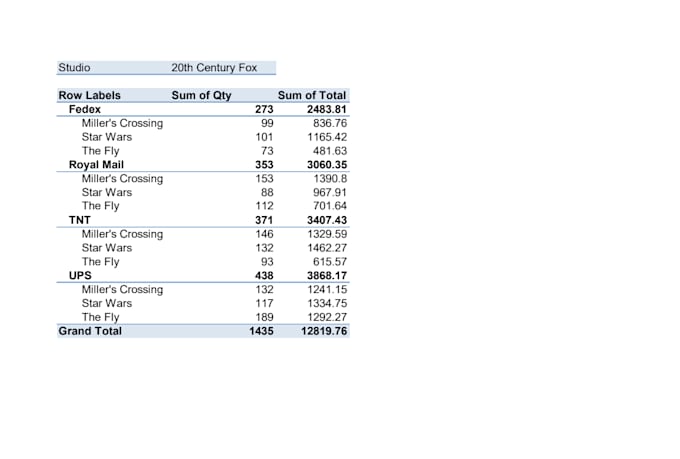680x459 pixels.
Task: Select the Fedex group row label
Action: point(85,109)
